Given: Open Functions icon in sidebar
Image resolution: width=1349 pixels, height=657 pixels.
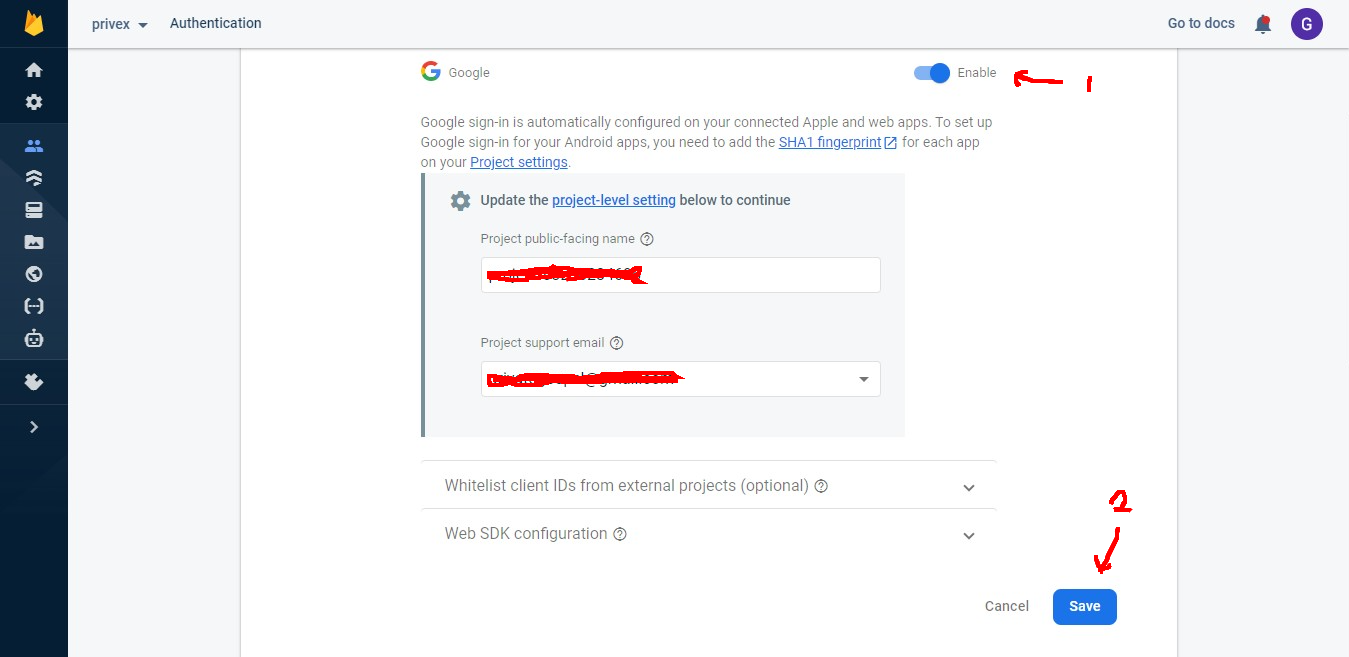Looking at the screenshot, I should tap(34, 306).
